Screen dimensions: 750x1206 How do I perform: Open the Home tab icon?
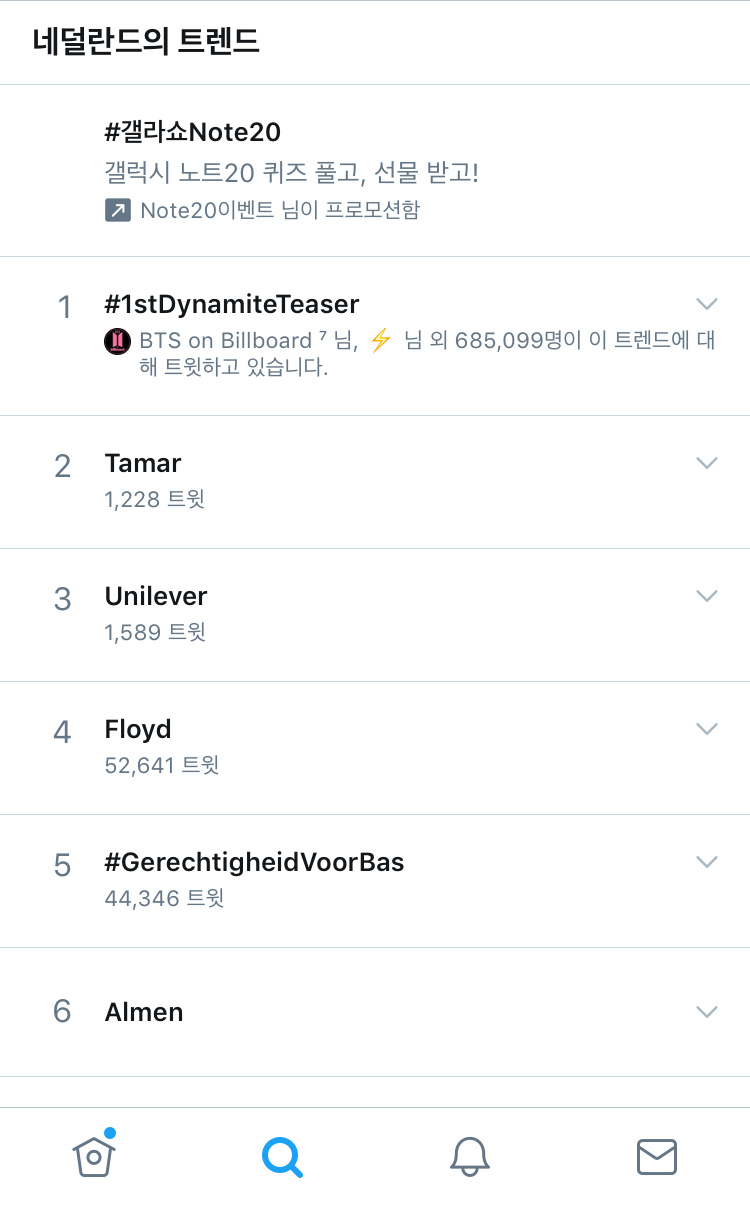click(x=93, y=1156)
